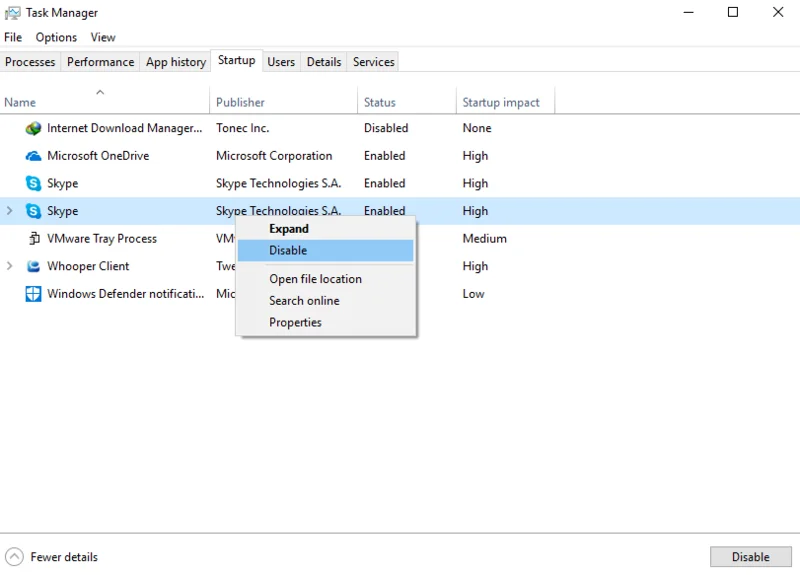Close the Task Manager window

778,12
